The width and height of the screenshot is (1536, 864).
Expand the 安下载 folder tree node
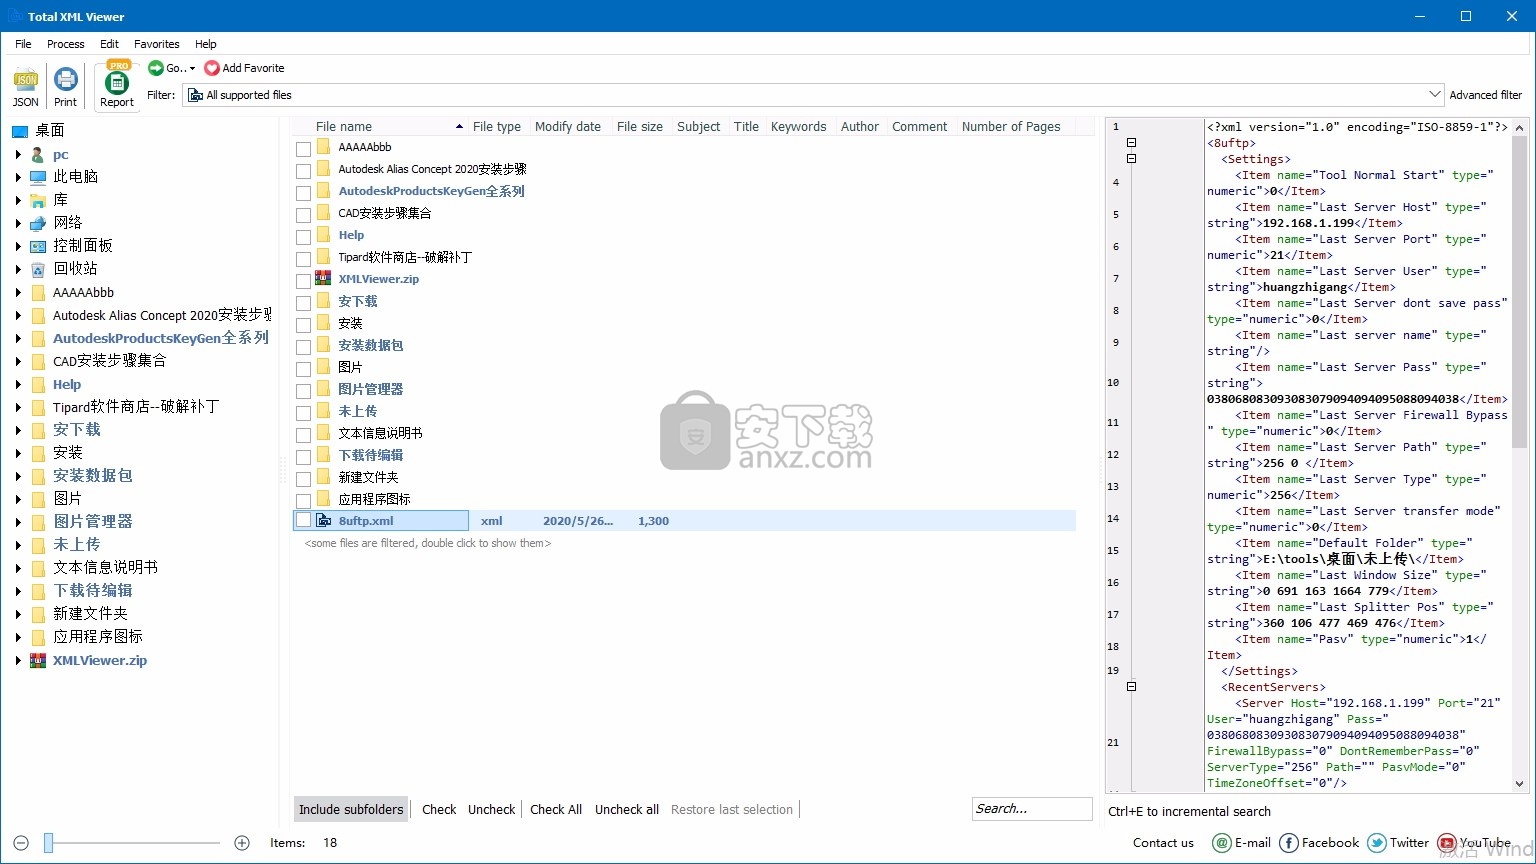click(18, 430)
